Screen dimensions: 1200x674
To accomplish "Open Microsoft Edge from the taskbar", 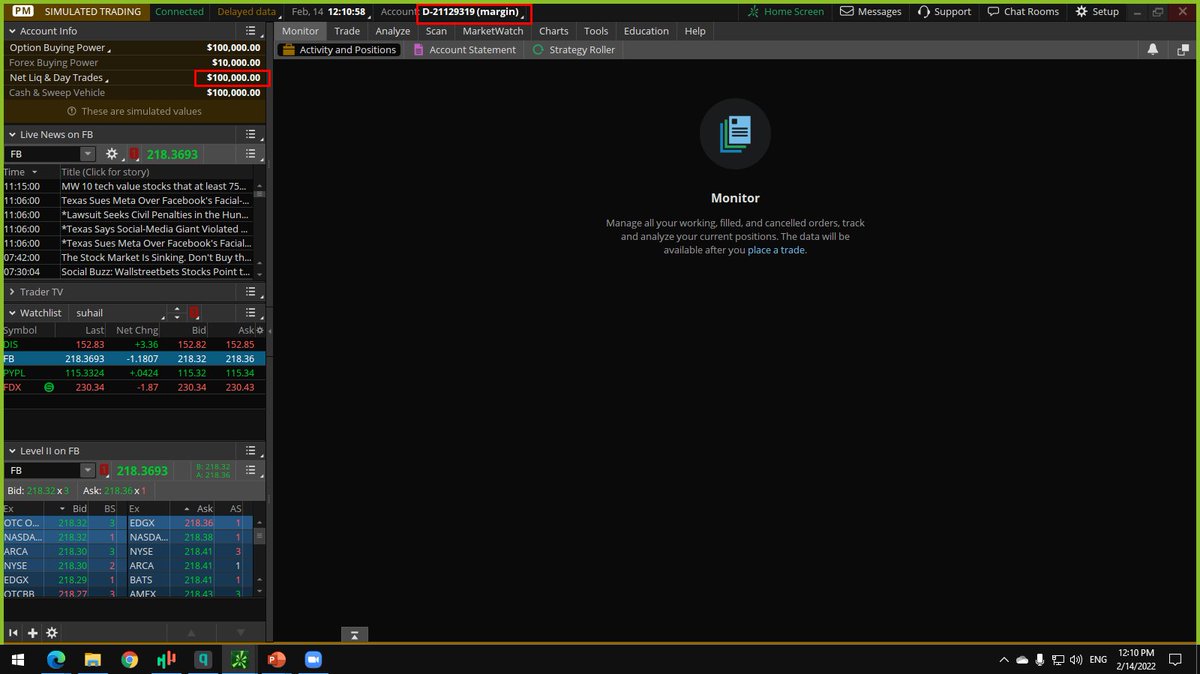I will click(x=55, y=659).
